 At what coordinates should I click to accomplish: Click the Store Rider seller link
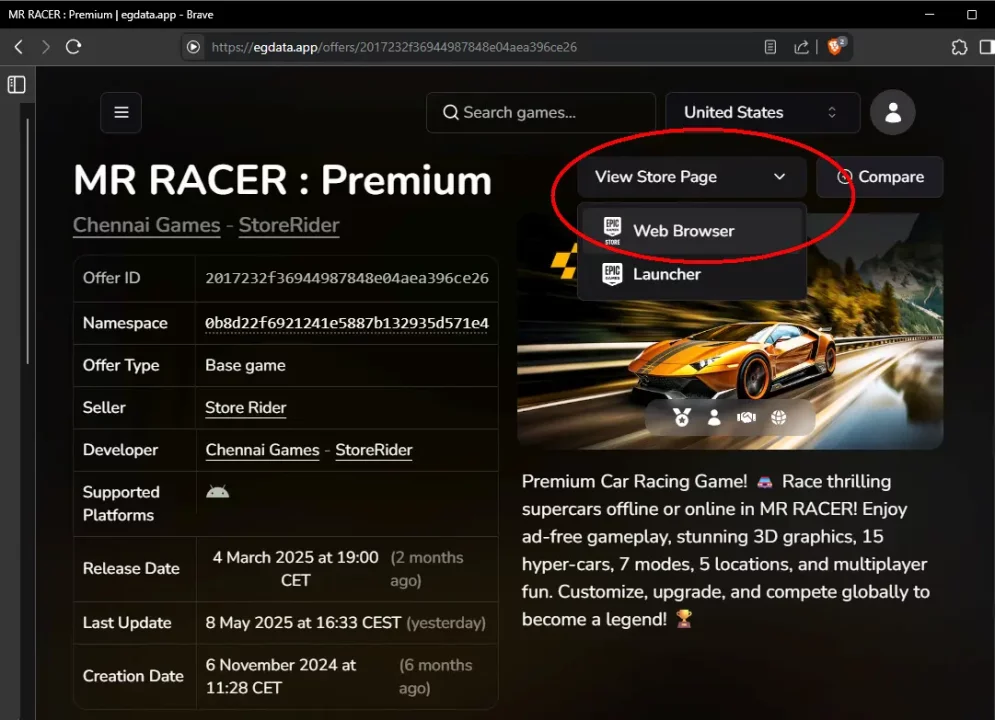pyautogui.click(x=245, y=407)
